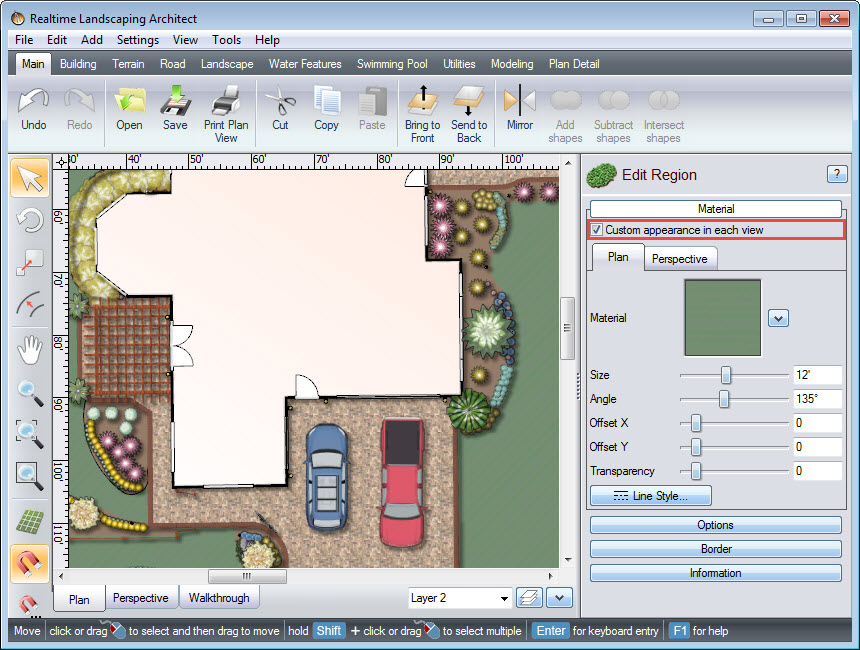Screen dimensions: 860x650
Task: Expand the Options section
Action: 716,525
